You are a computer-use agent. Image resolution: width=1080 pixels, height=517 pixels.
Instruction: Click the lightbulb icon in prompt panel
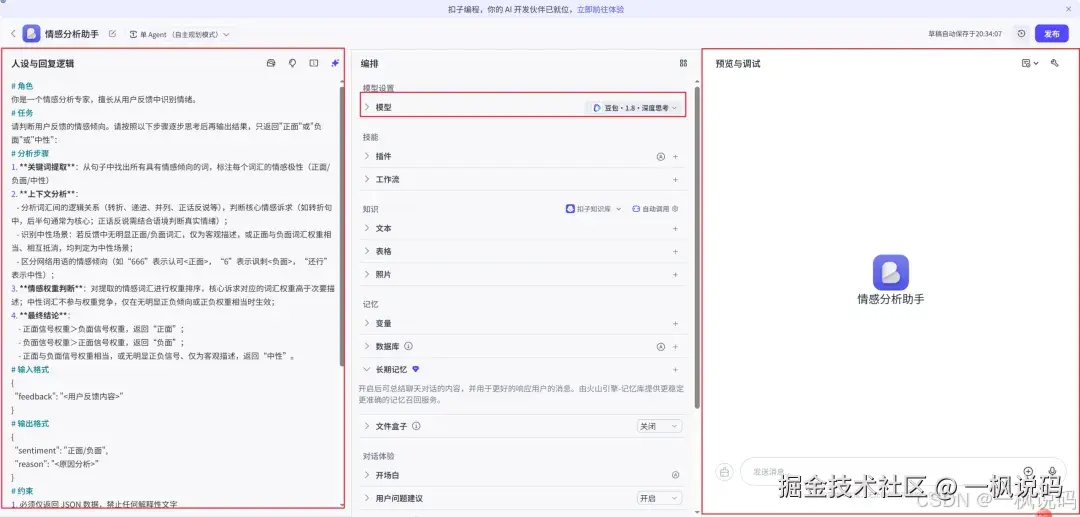point(292,63)
